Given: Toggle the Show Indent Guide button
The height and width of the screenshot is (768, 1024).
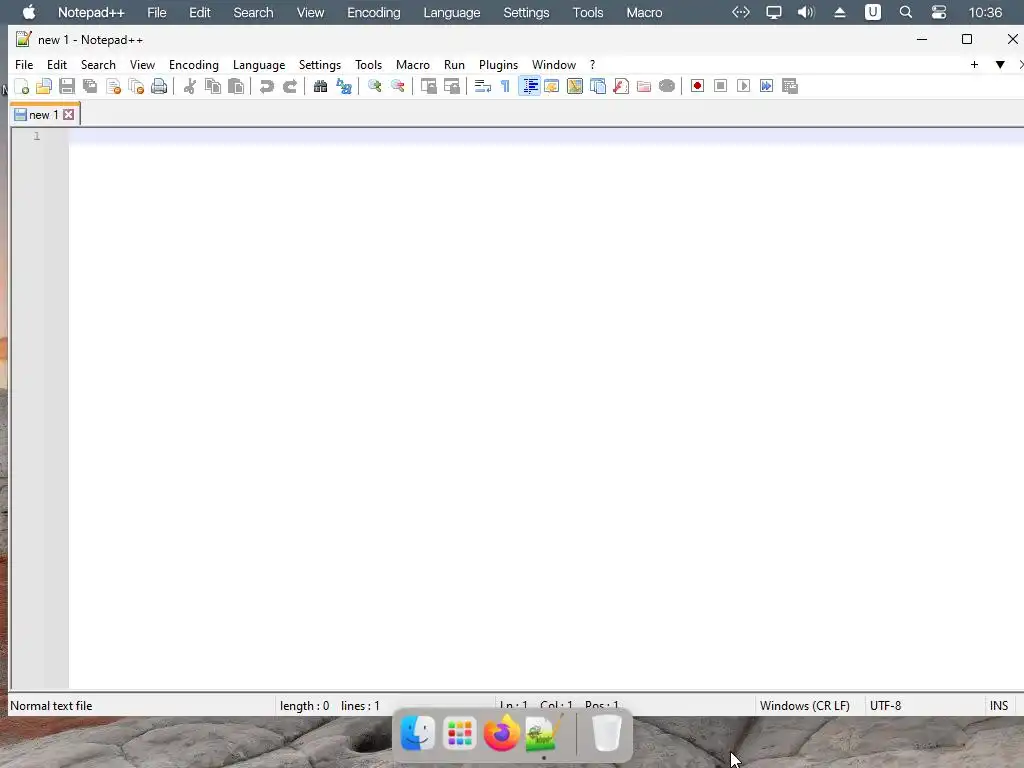Looking at the screenshot, I should point(529,86).
